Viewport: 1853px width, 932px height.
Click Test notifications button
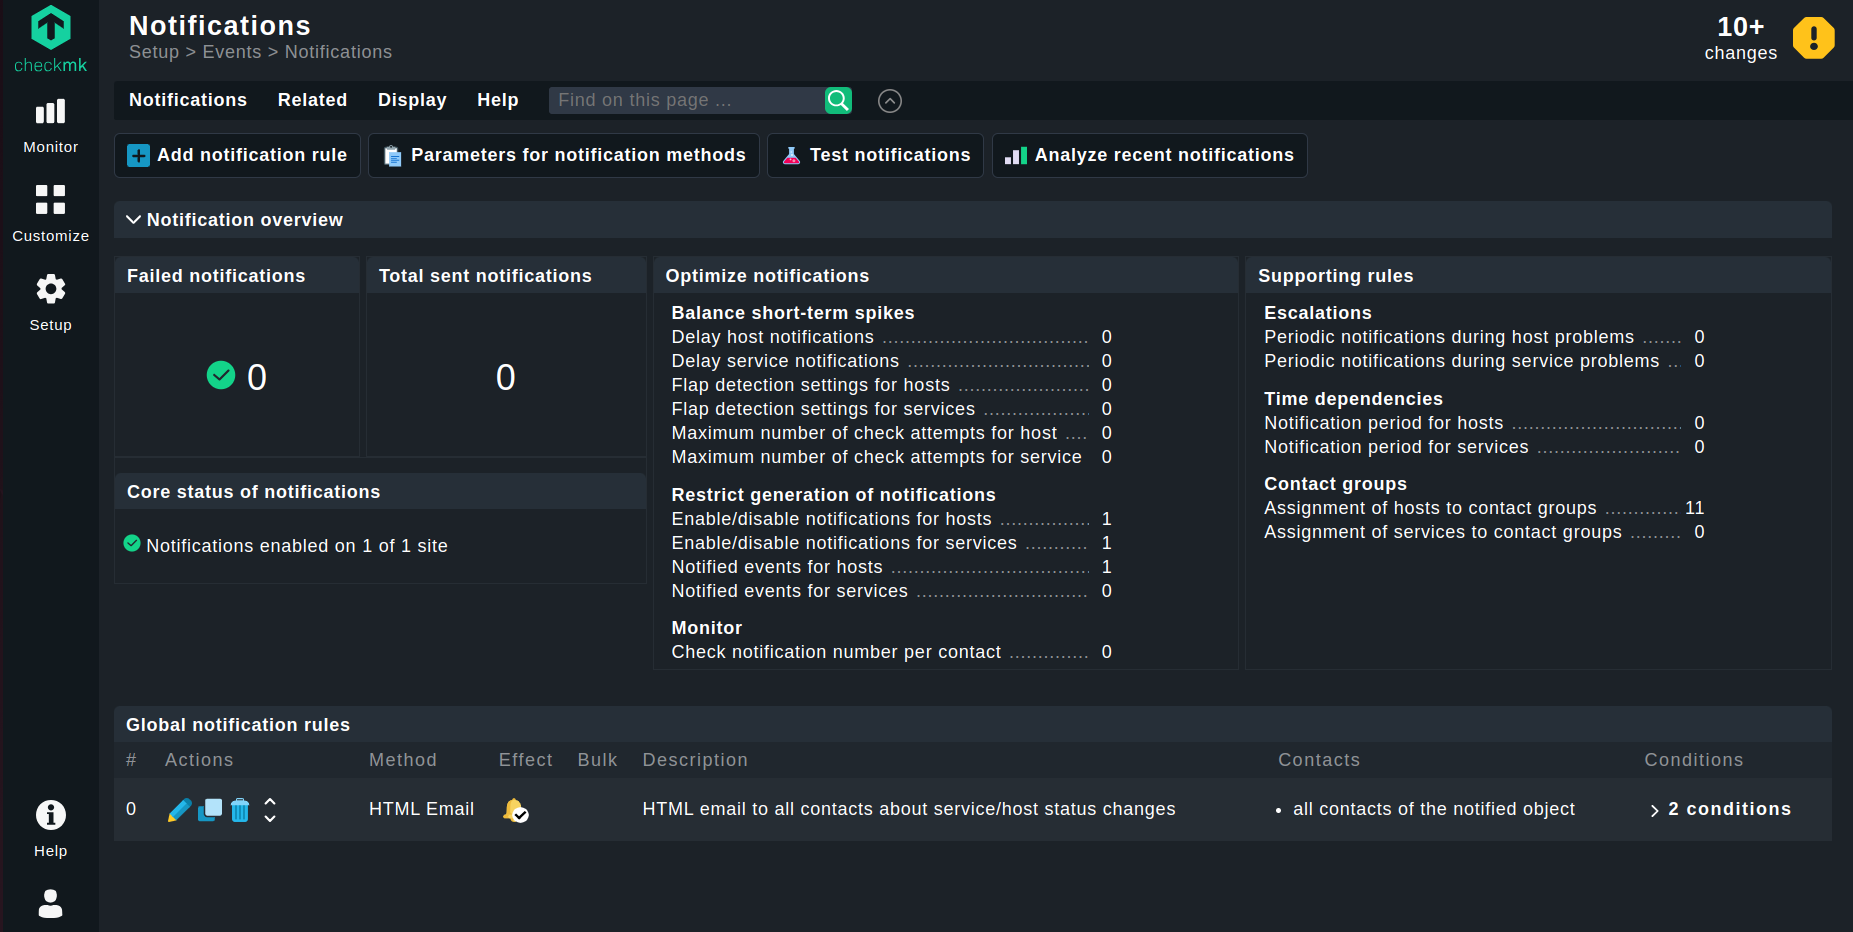pos(875,155)
